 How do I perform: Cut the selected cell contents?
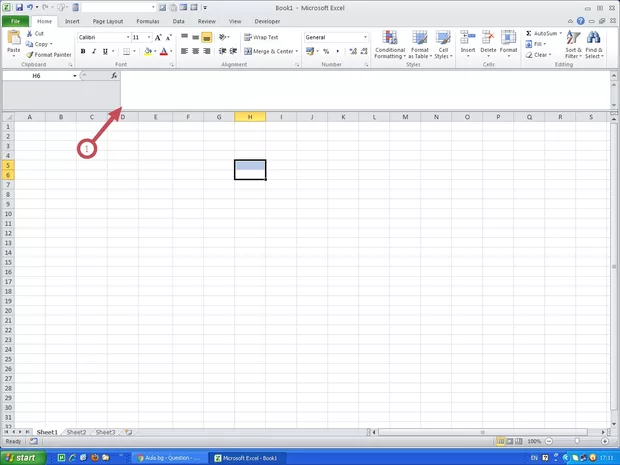tap(35, 34)
